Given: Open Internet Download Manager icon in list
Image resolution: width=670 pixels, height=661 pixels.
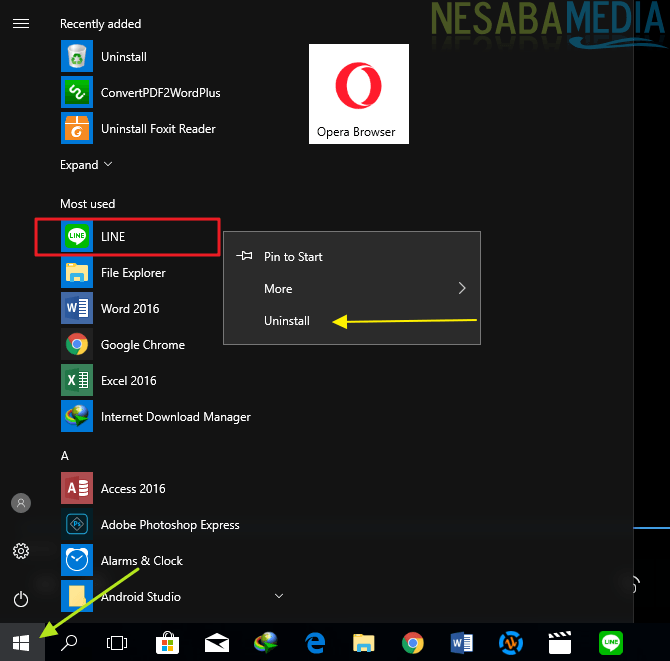Looking at the screenshot, I should tap(77, 416).
